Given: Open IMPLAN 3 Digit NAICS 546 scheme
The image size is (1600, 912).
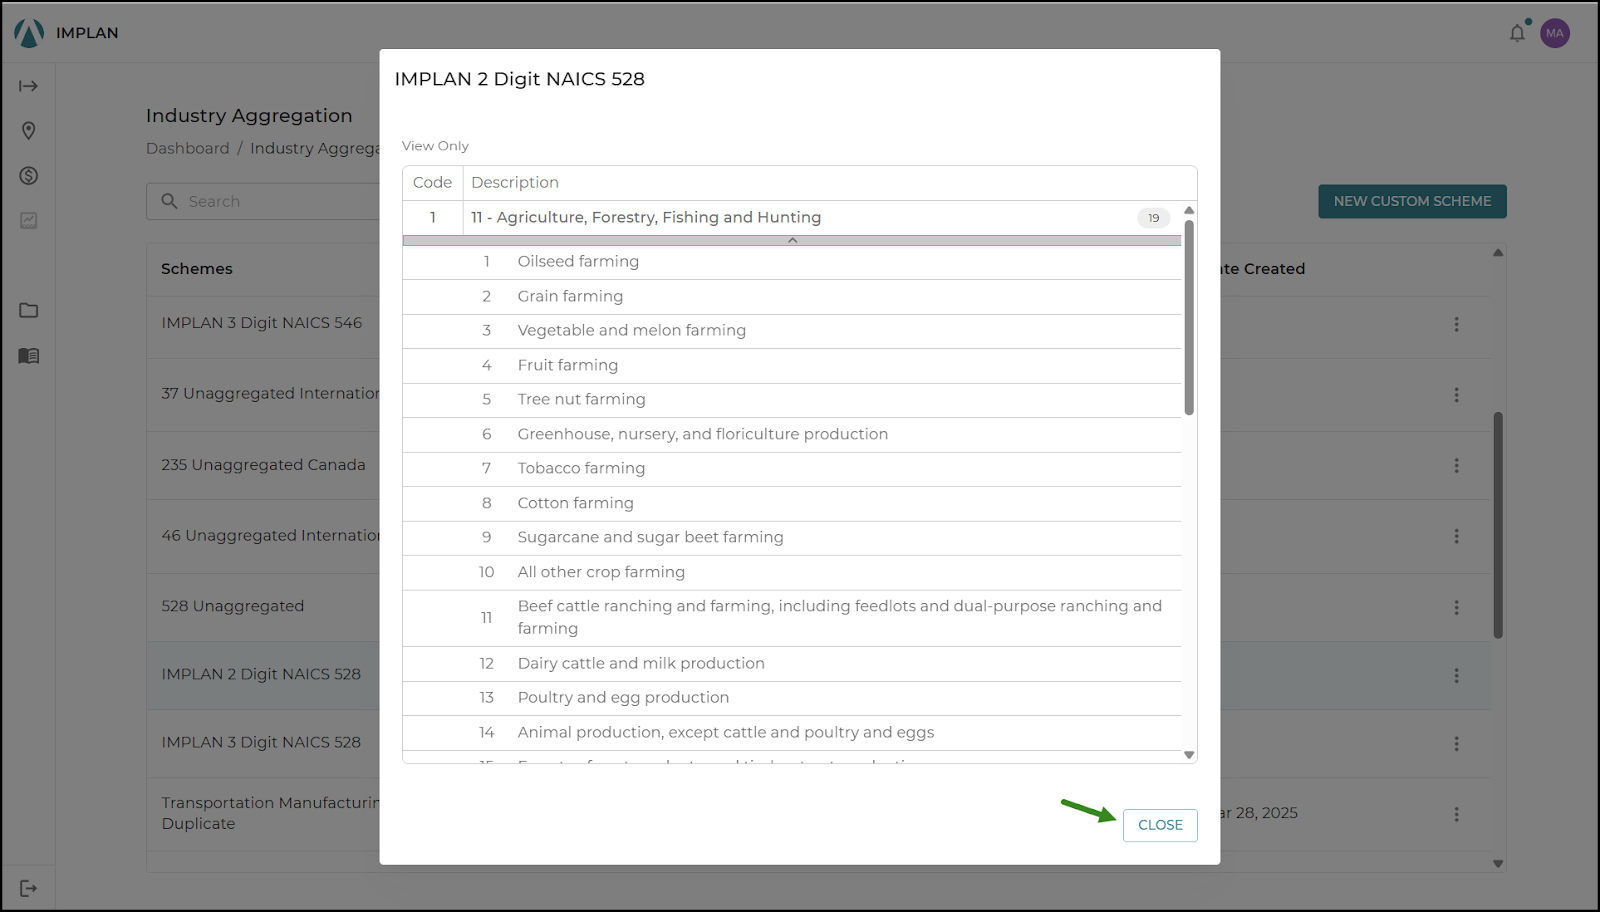Looking at the screenshot, I should point(262,323).
